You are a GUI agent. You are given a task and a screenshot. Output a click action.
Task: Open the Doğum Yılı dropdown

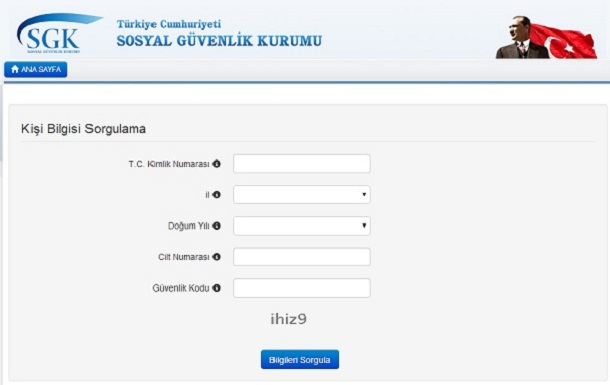pos(301,226)
